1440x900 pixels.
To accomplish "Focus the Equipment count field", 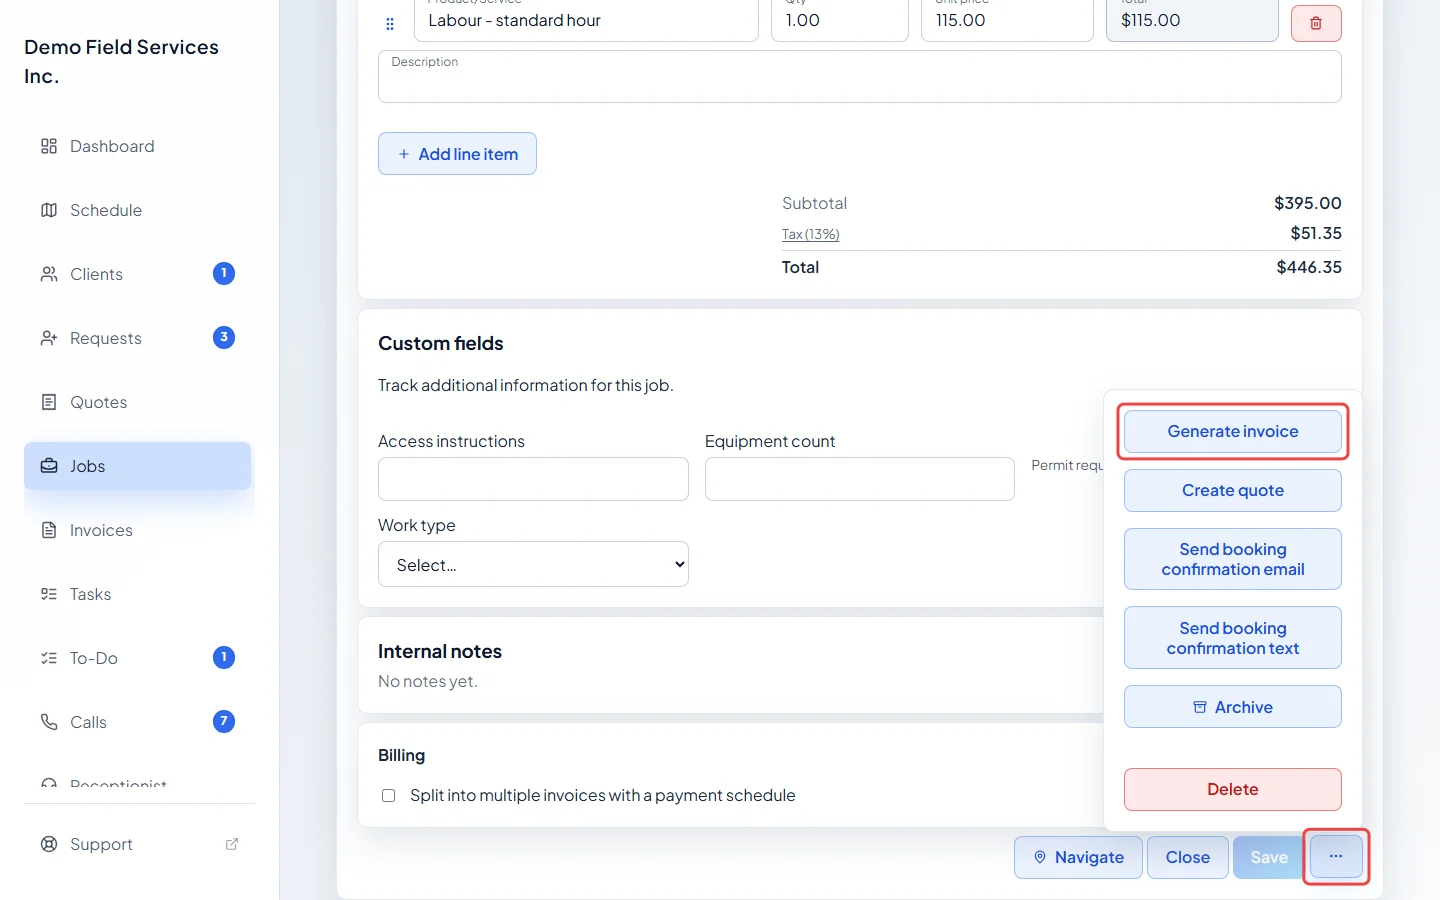I will pos(860,479).
